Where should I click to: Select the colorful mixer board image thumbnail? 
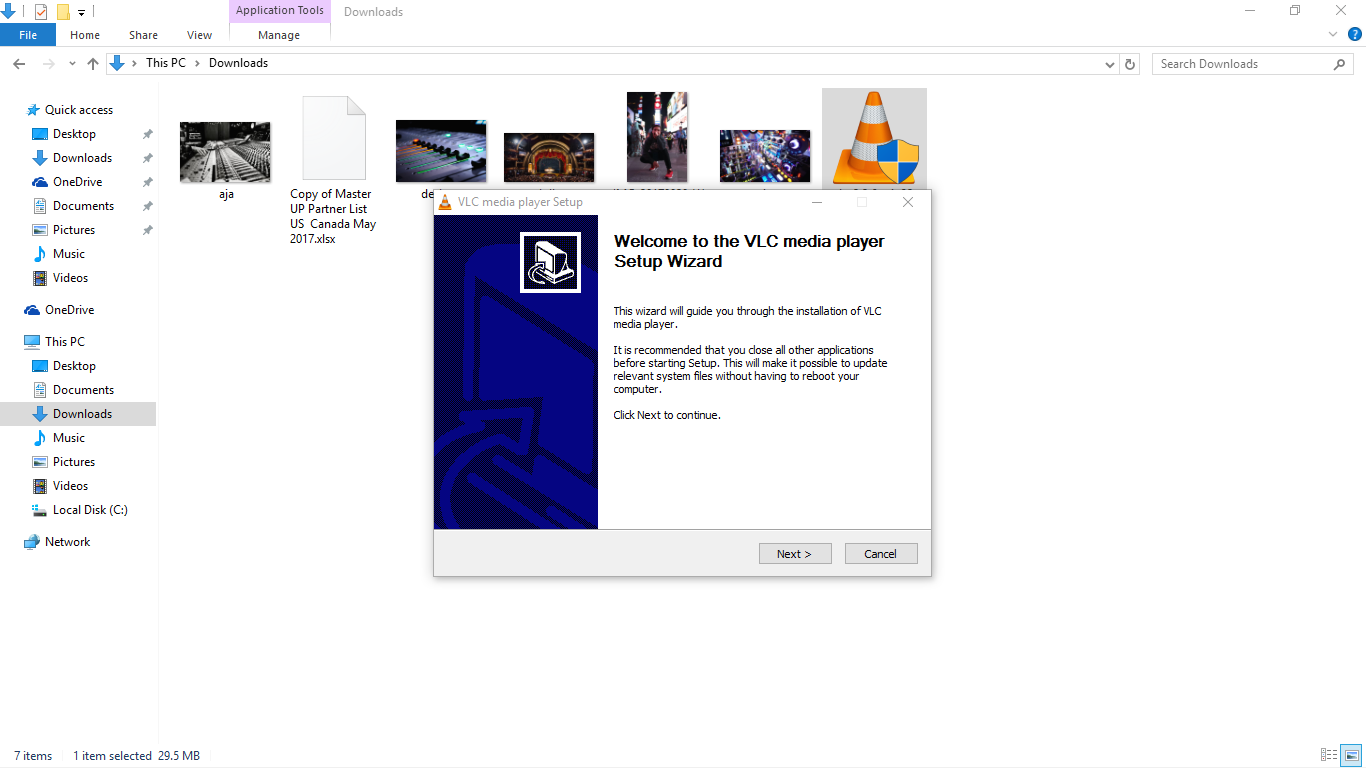[441, 151]
